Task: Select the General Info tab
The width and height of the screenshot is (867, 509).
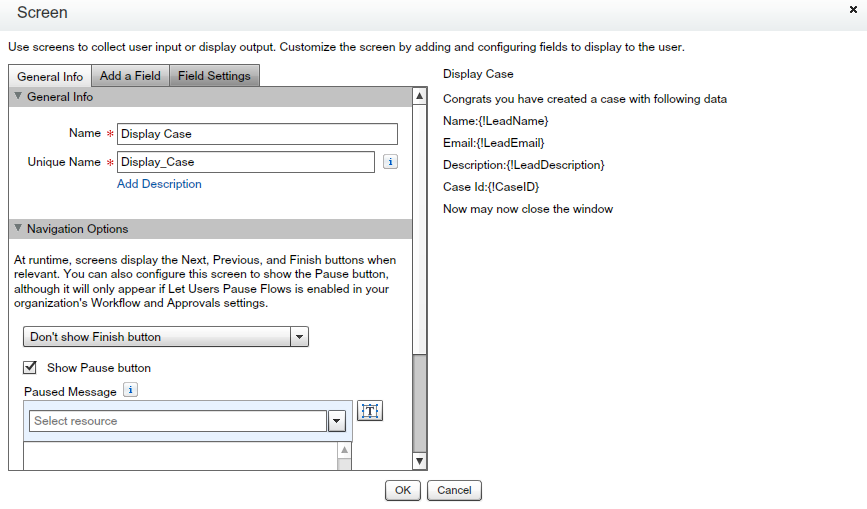Action: tap(50, 76)
